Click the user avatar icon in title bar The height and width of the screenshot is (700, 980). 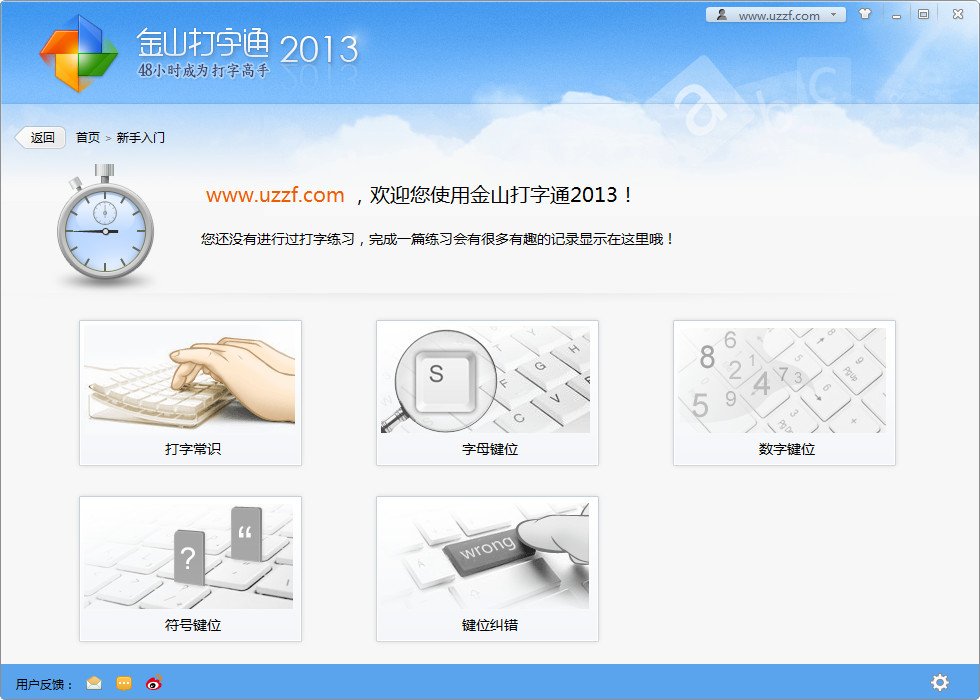[x=722, y=15]
